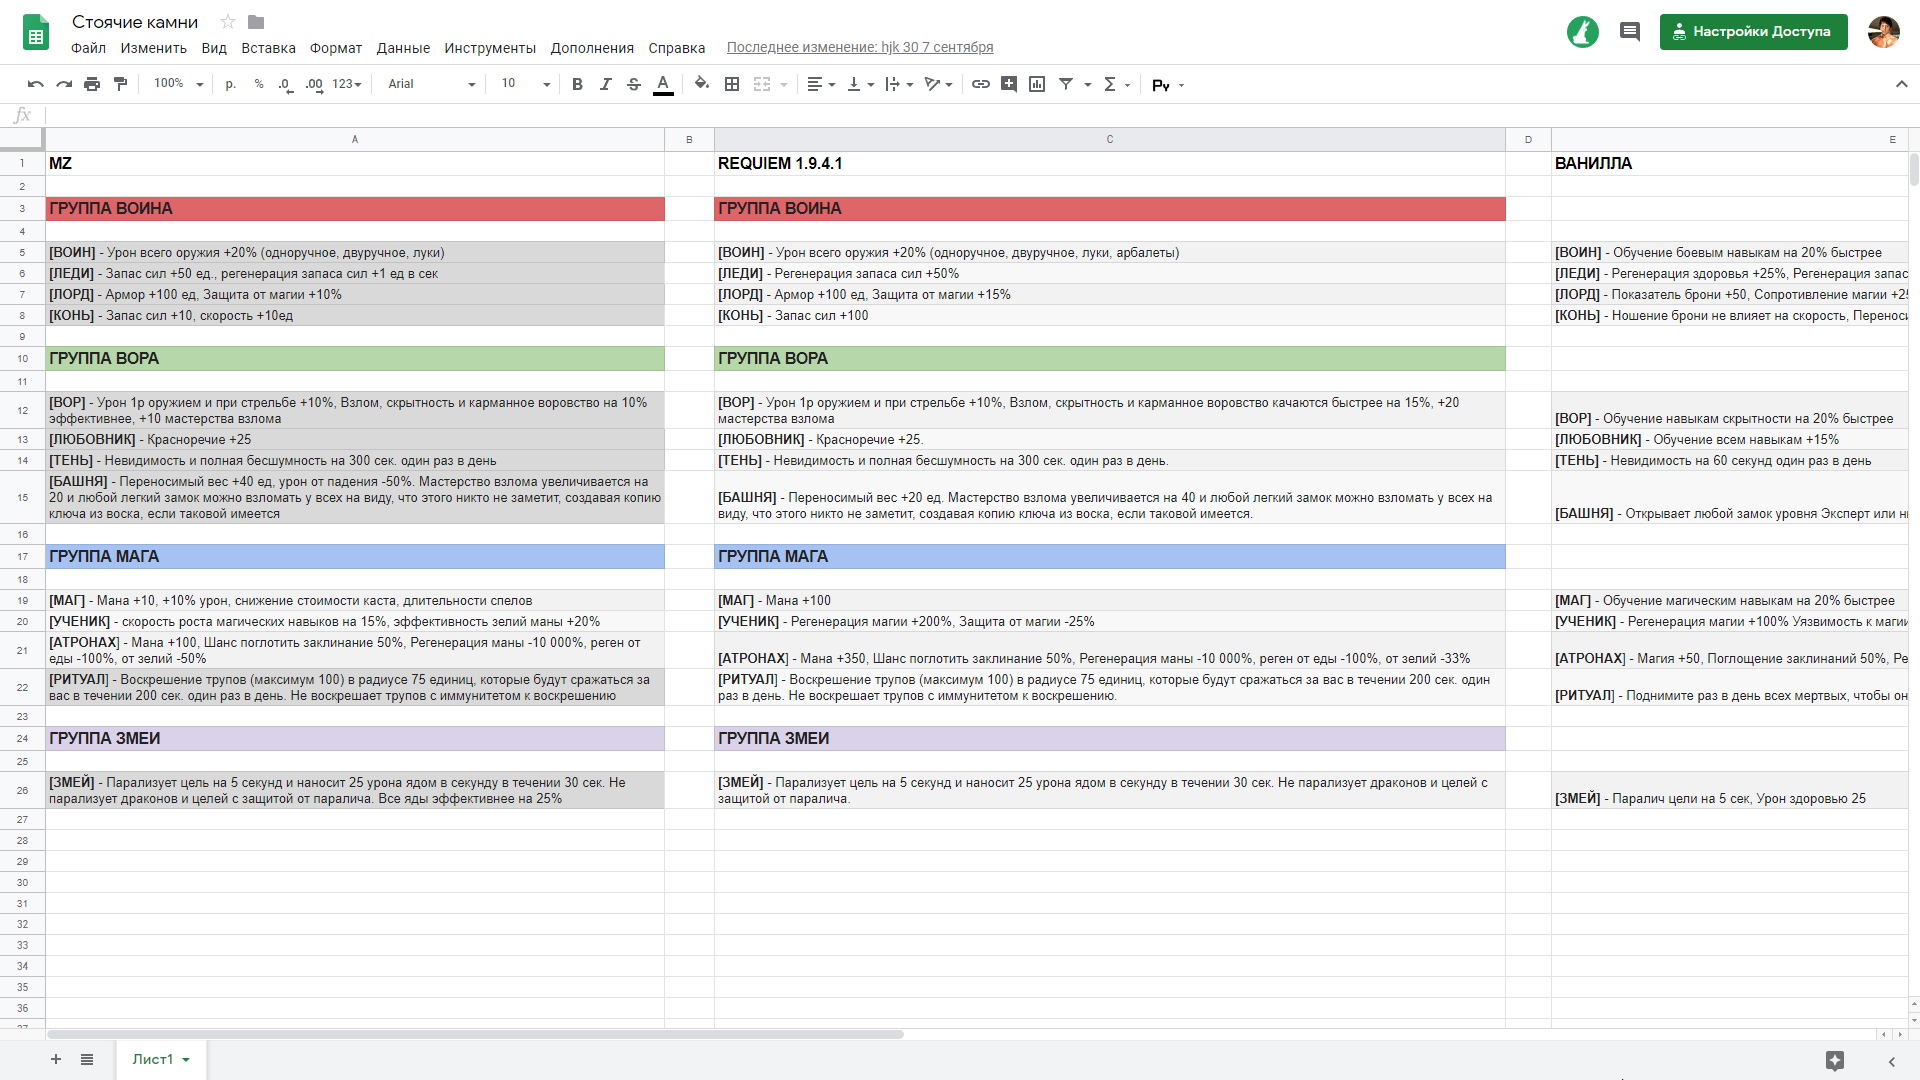Open the Формат menu

[x=335, y=48]
